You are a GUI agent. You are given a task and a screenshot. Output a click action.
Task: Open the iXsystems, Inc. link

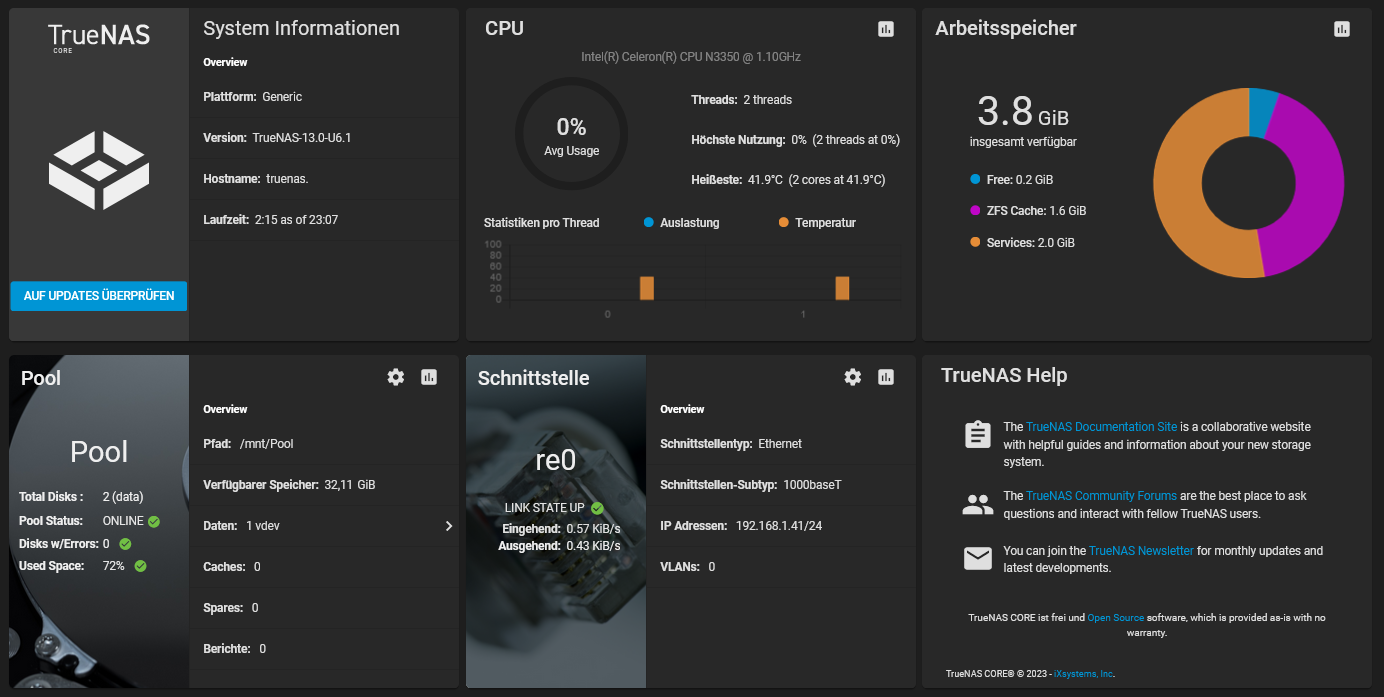click(1083, 674)
